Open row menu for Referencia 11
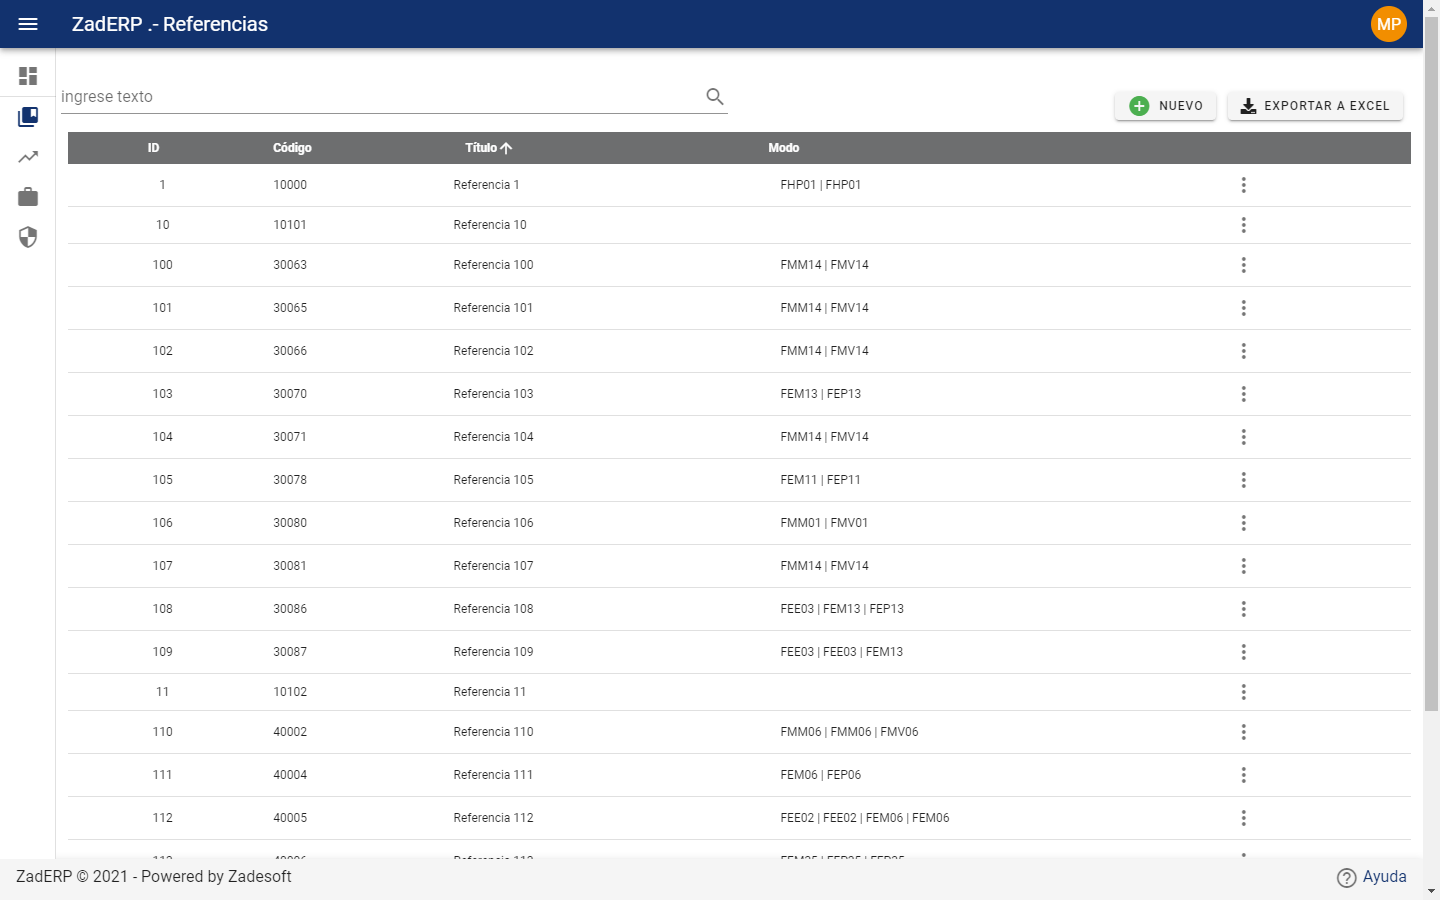 coord(1244,692)
